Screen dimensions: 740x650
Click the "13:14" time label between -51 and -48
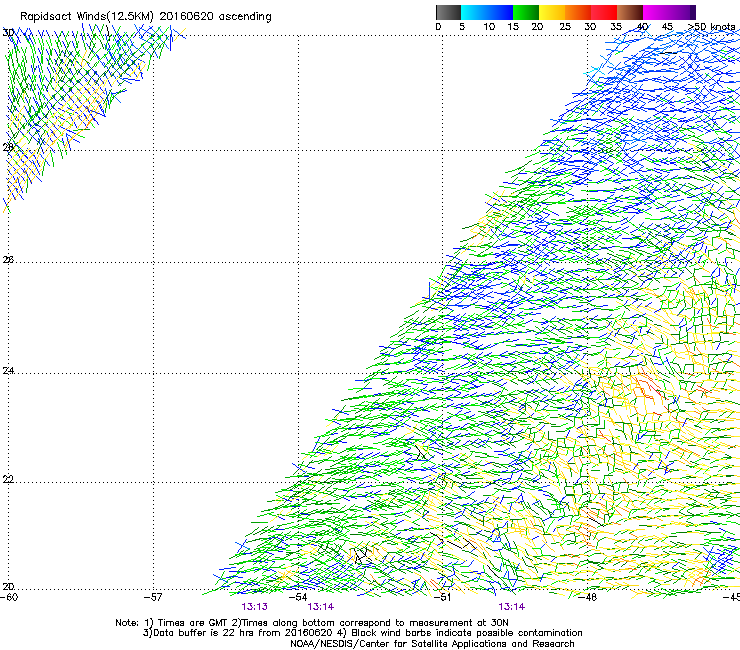[x=512, y=607]
